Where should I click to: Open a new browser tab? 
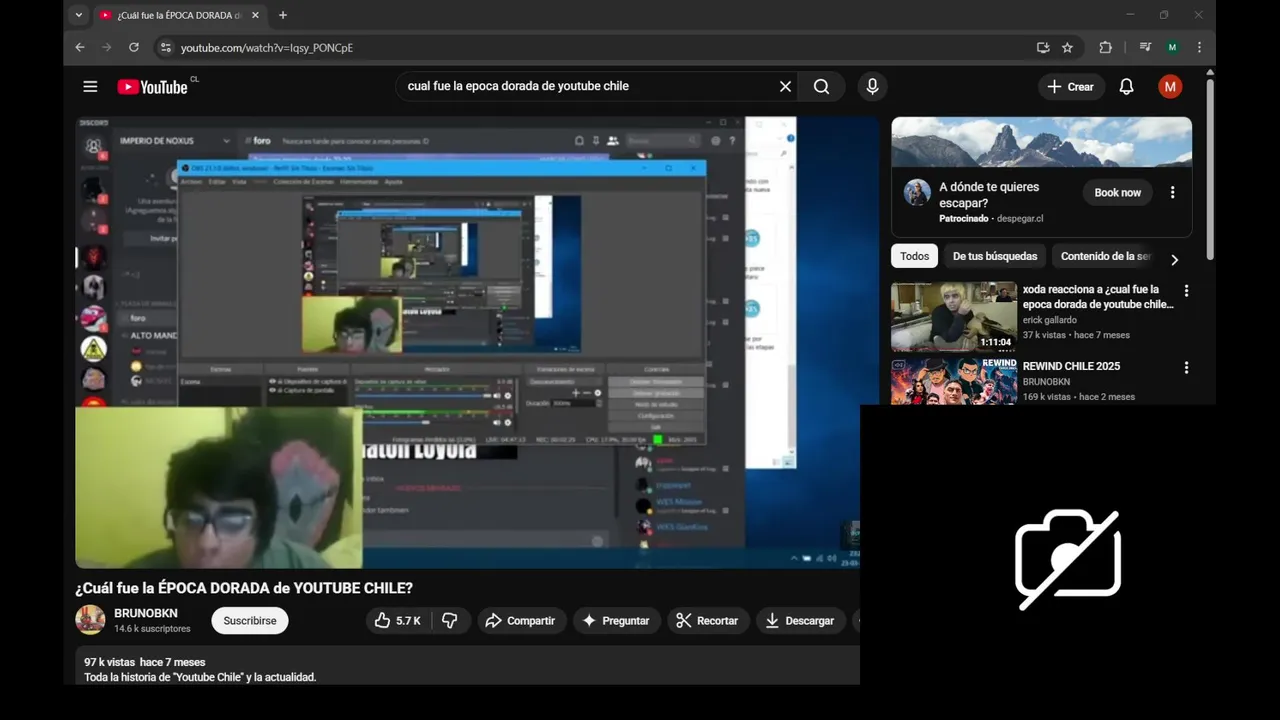[283, 15]
